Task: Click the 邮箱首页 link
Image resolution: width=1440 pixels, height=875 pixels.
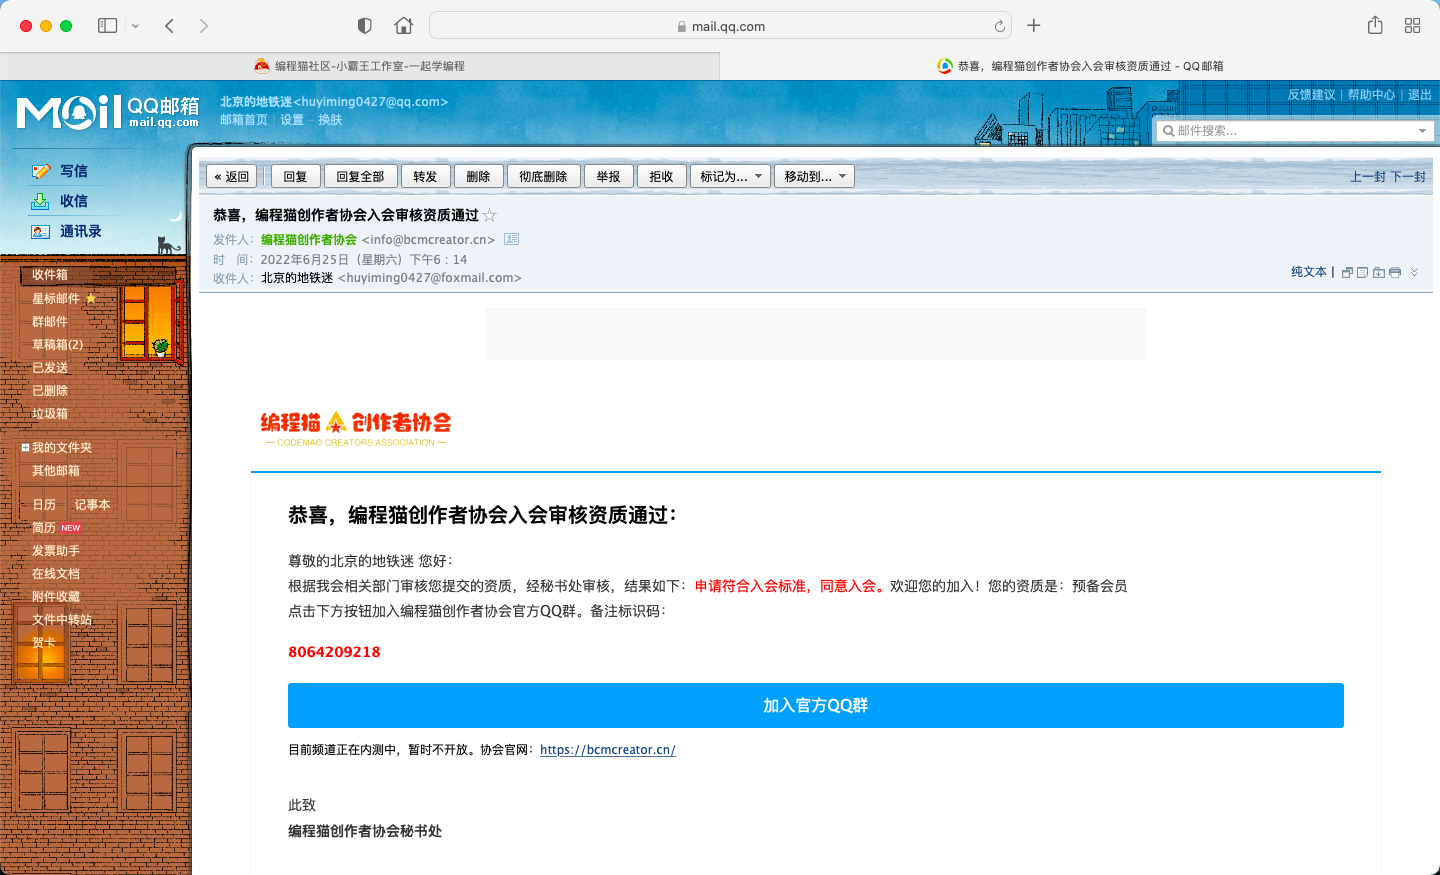Action: 244,120
